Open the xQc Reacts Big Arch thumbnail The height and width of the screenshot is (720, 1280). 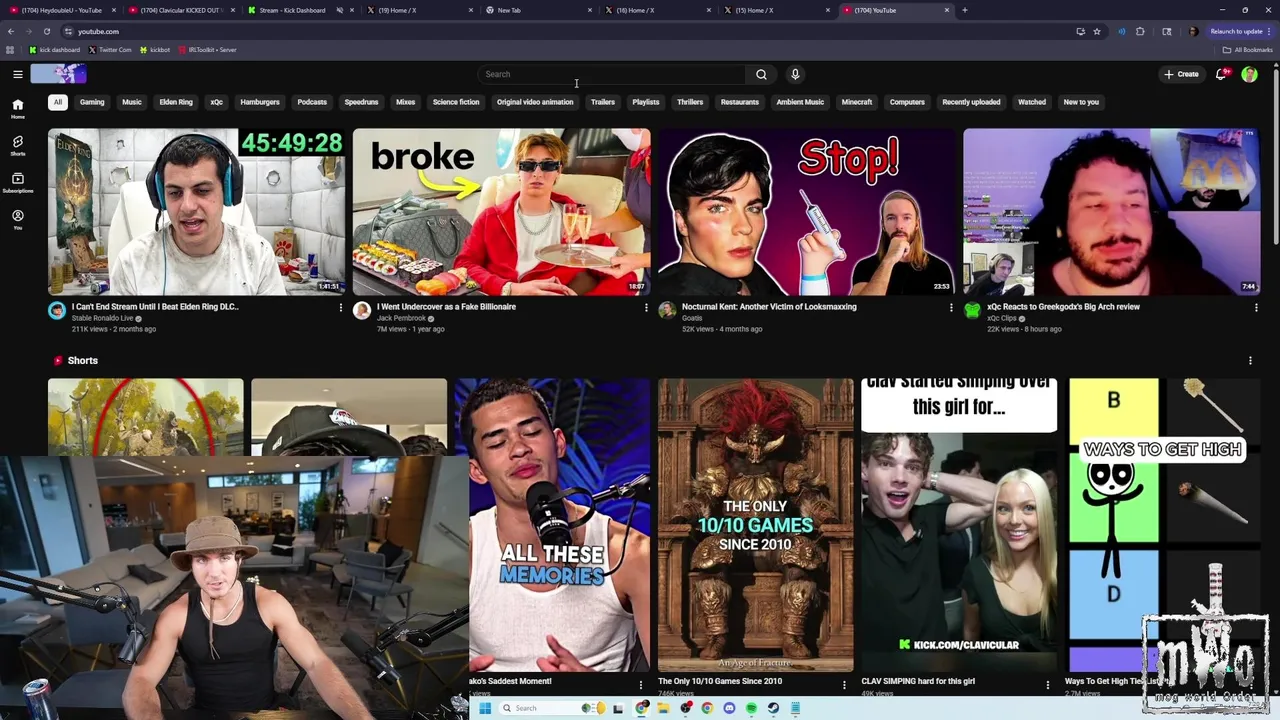point(1111,212)
